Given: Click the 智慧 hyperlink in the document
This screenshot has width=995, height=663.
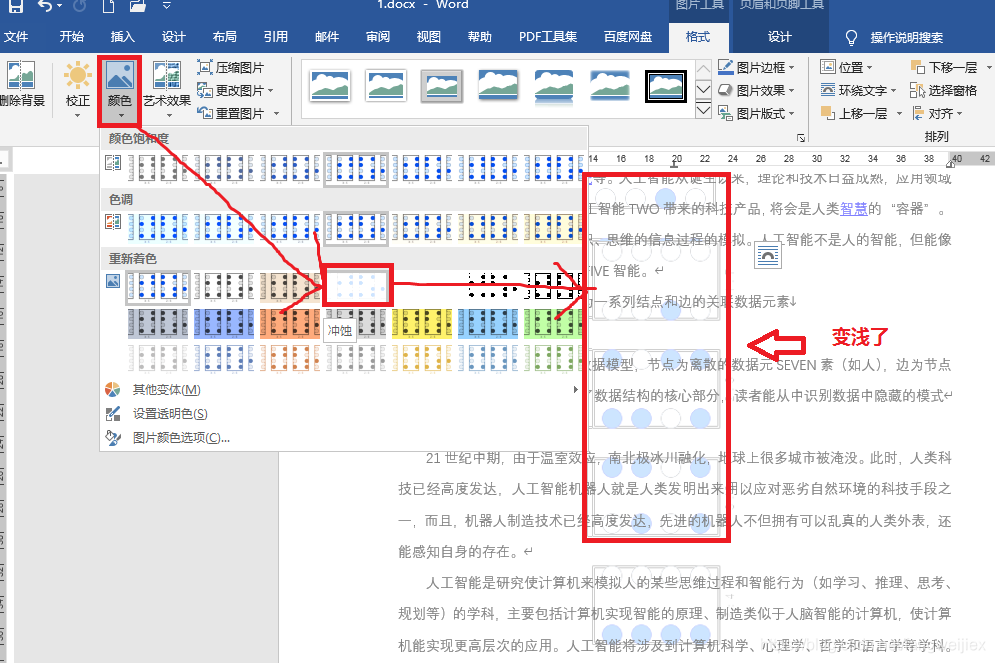Looking at the screenshot, I should pos(853,209).
